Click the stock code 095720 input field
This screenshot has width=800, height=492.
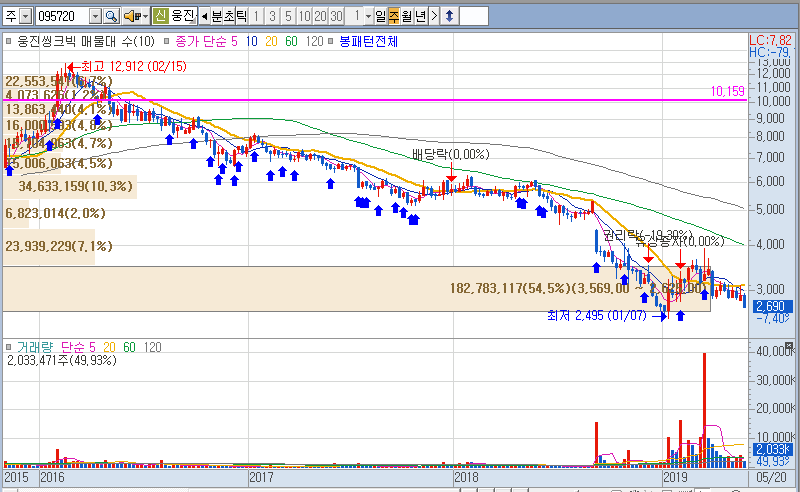[x=62, y=17]
